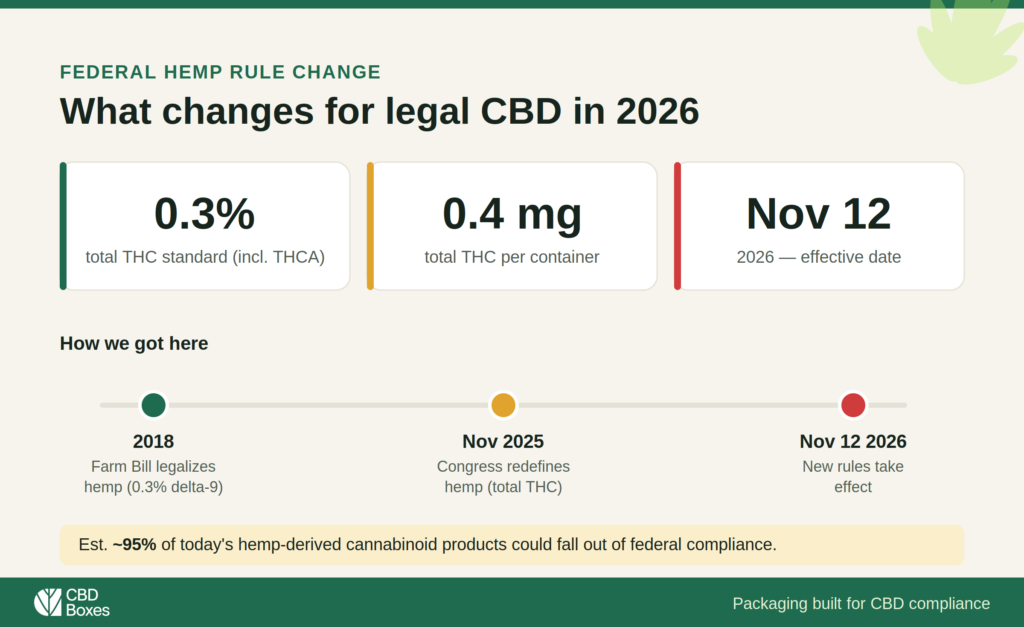Screen dimensions: 1024x627
Task: Click the Packaging built for CBD compliance text
Action: pos(861,603)
